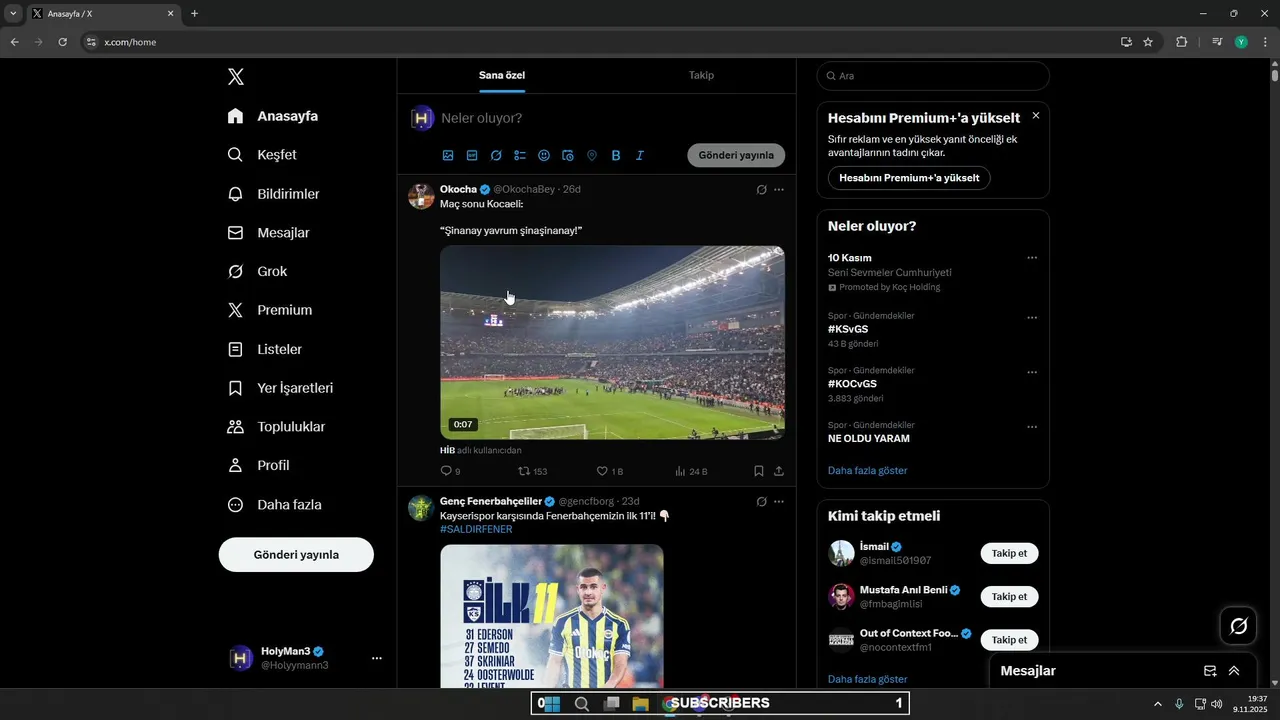Expand Daha fazla menu in sidebar
This screenshot has height=720, width=1280.
(274, 505)
